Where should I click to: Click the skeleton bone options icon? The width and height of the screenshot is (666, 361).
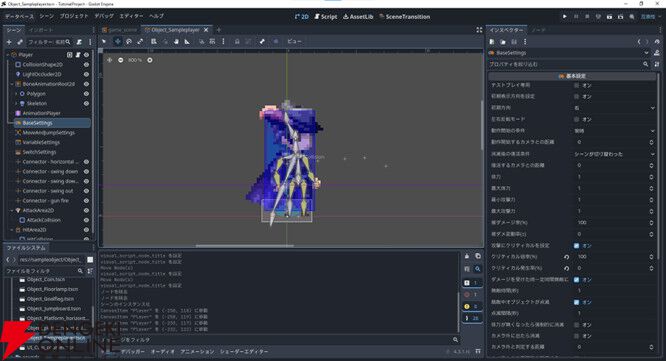coord(262,41)
